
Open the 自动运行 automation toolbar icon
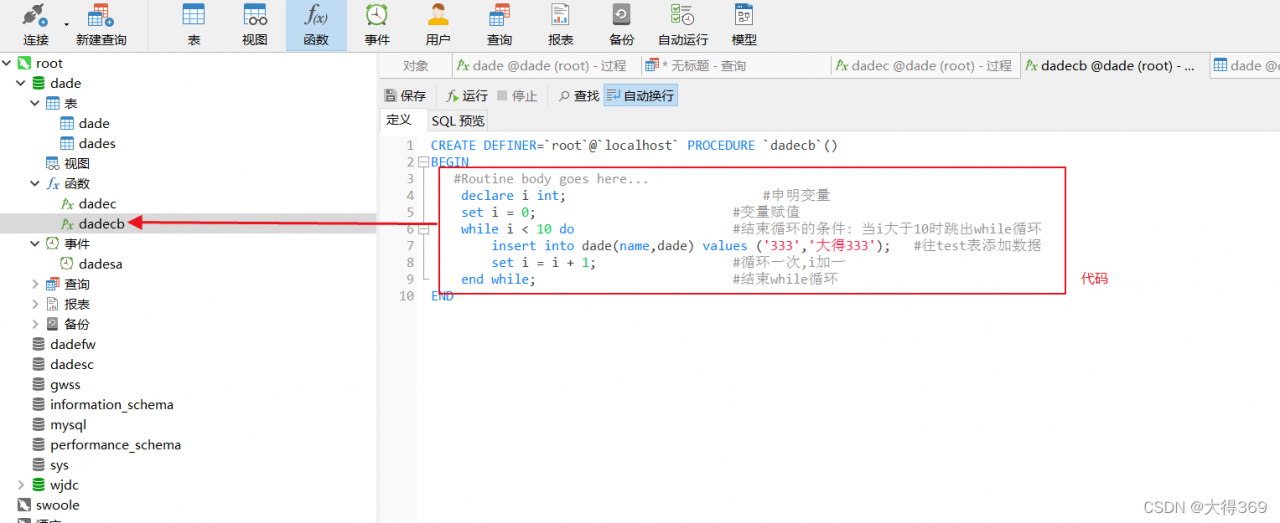(x=683, y=25)
